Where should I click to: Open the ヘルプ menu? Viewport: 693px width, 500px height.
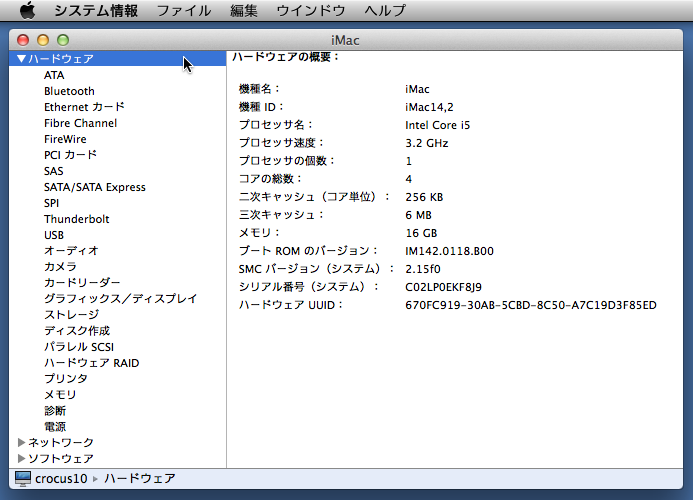385,10
